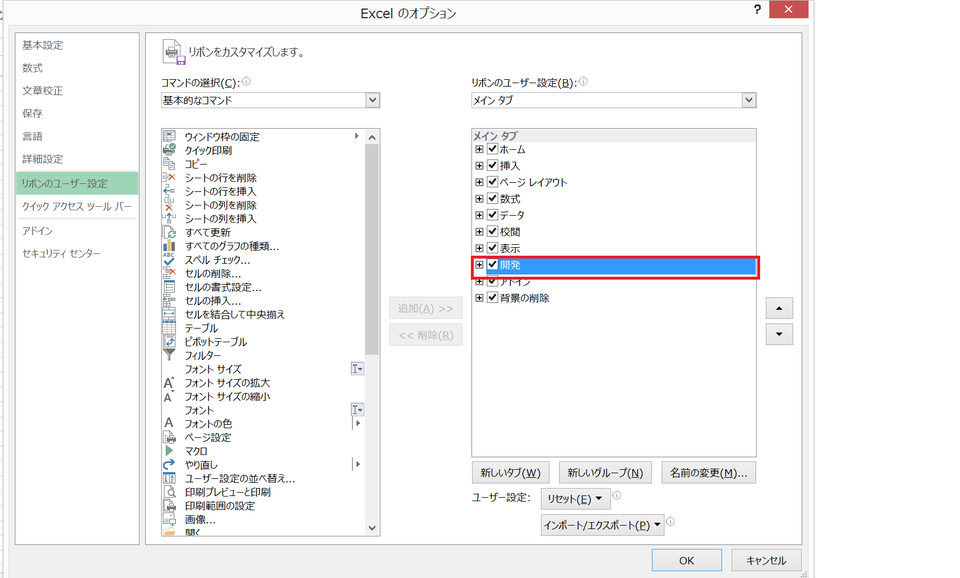Toggle the 背景の削除 checkbox
This screenshot has height=578, width=960.
[492, 298]
